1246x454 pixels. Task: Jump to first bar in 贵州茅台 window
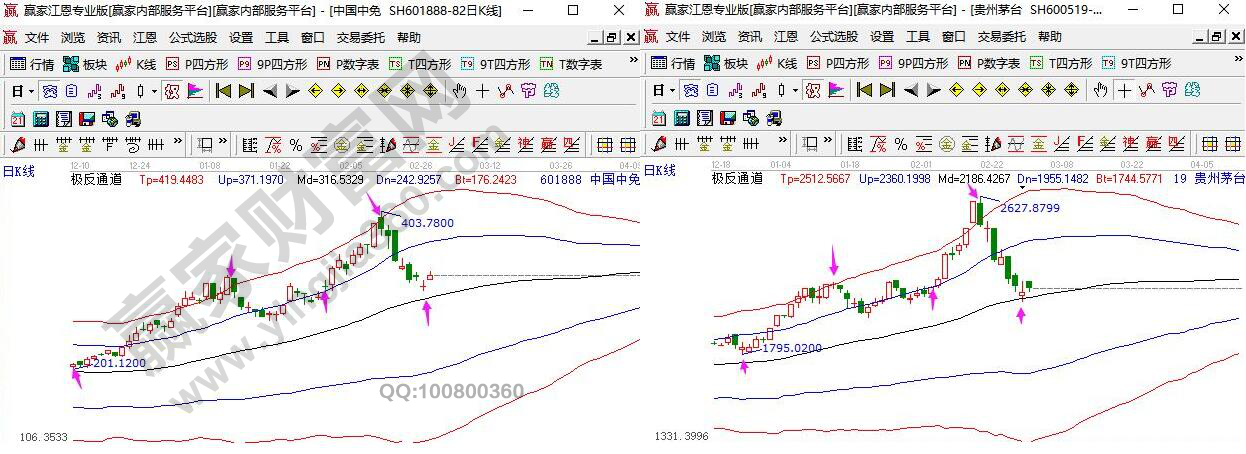pyautogui.click(x=863, y=91)
